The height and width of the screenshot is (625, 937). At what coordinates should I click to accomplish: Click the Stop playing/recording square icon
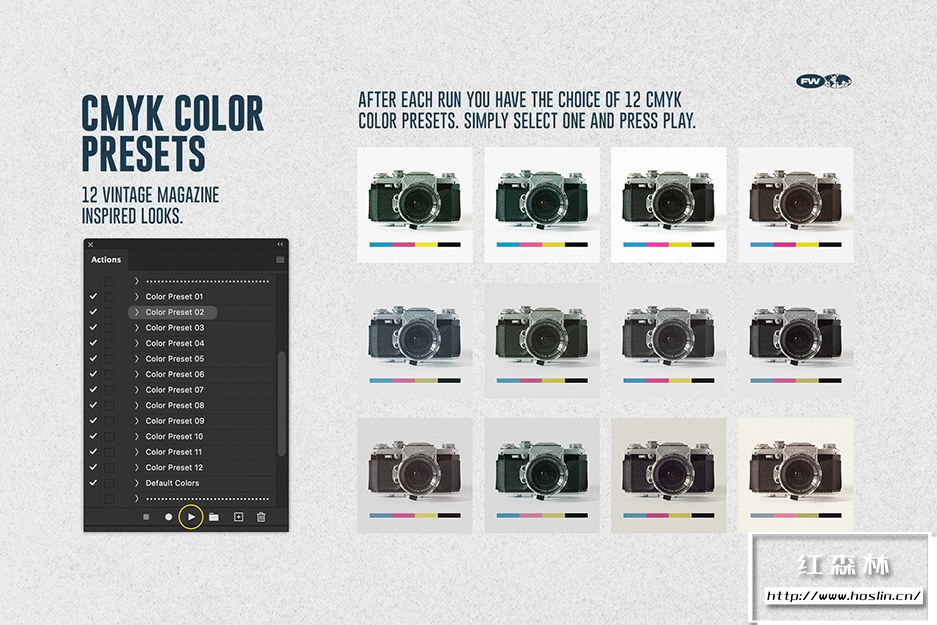(146, 517)
